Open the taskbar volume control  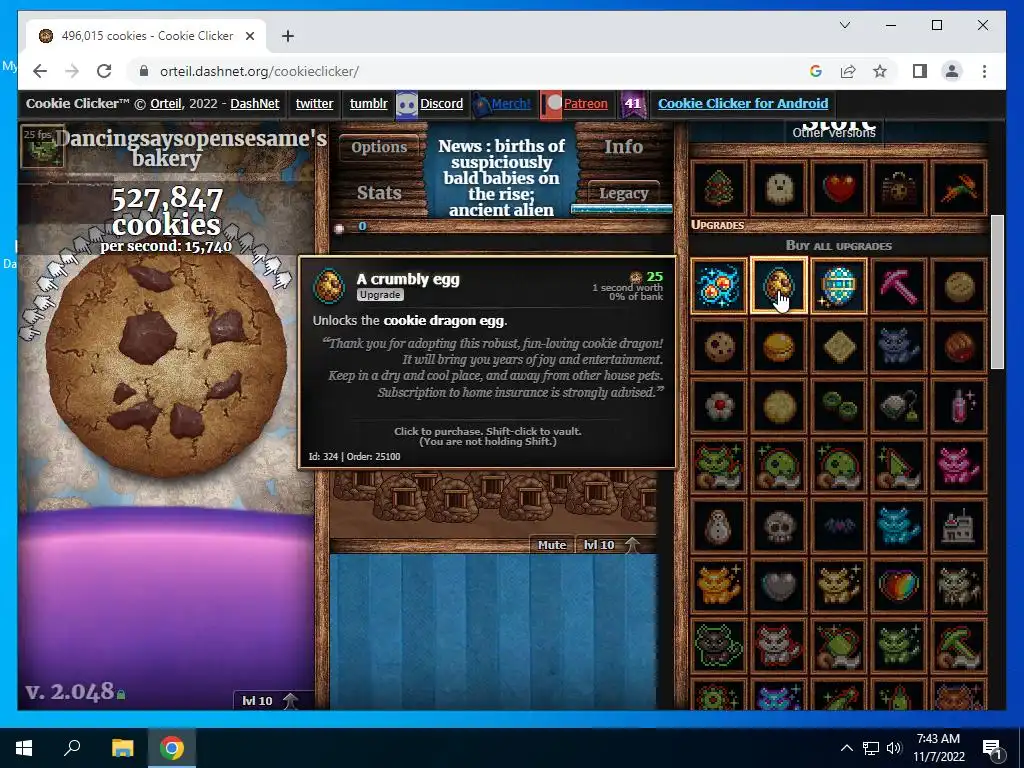click(894, 748)
